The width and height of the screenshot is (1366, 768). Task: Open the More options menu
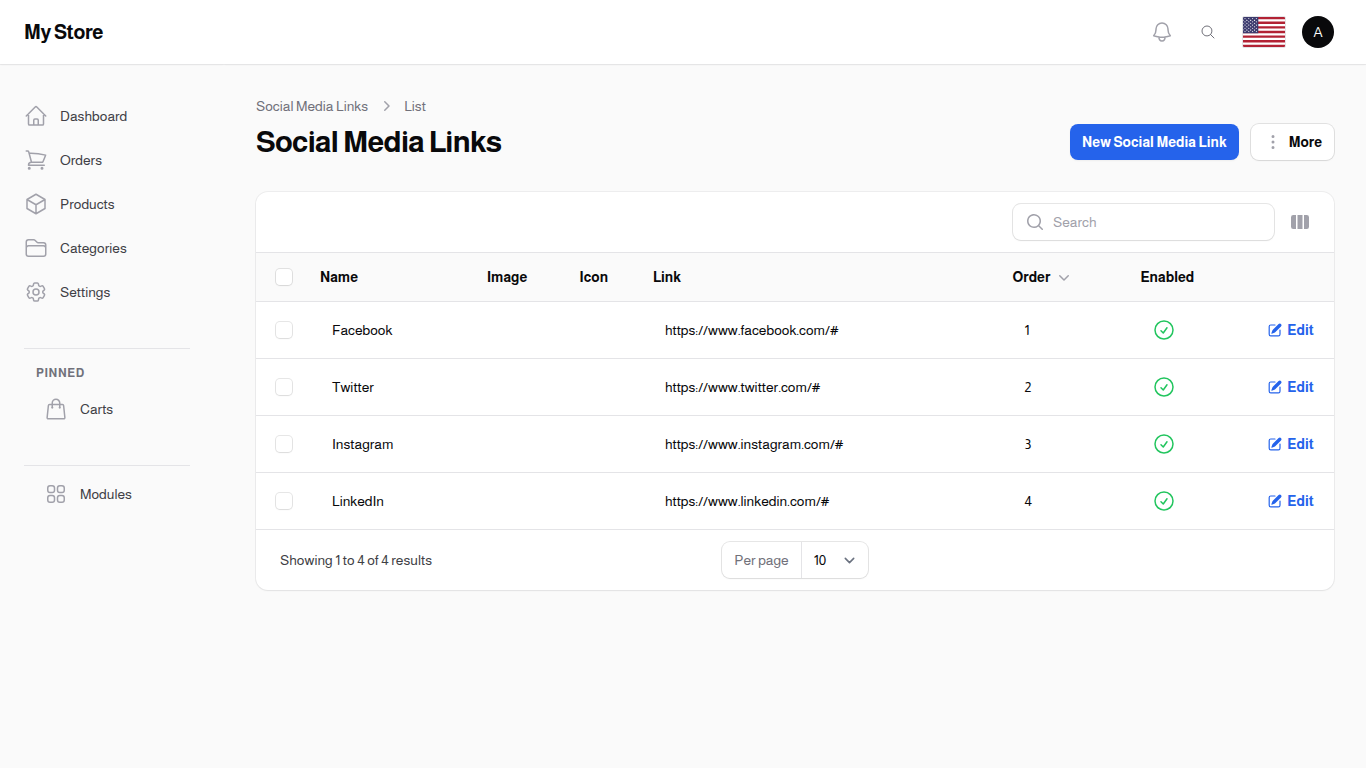point(1292,141)
